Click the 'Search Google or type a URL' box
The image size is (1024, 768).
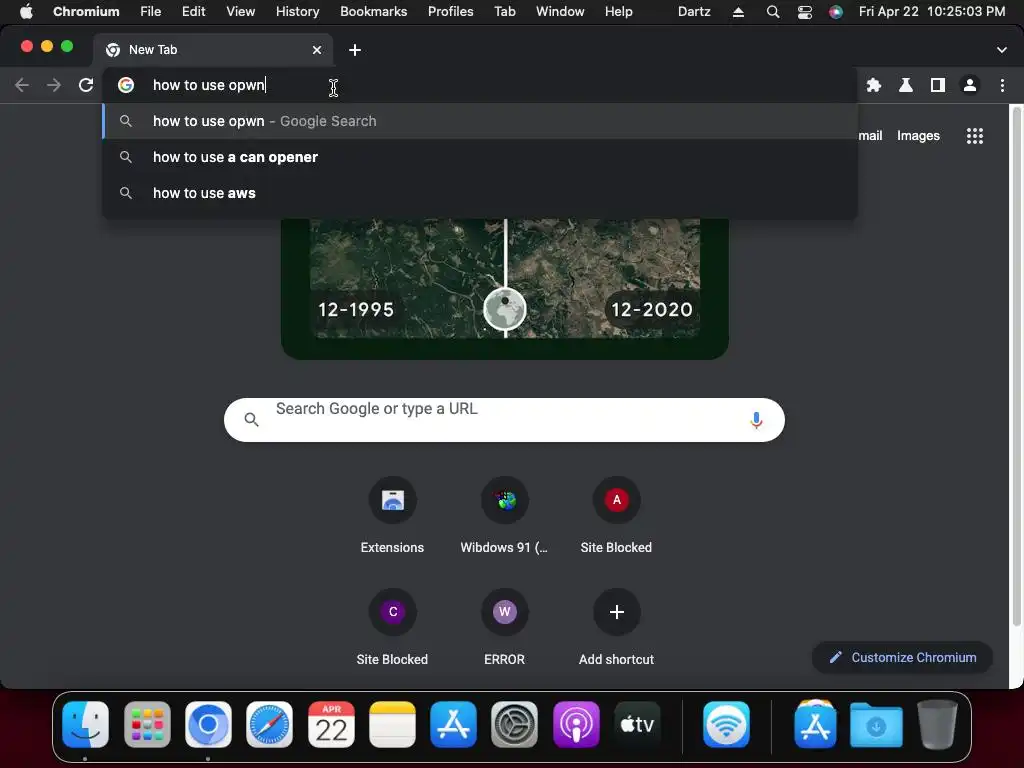tap(504, 420)
